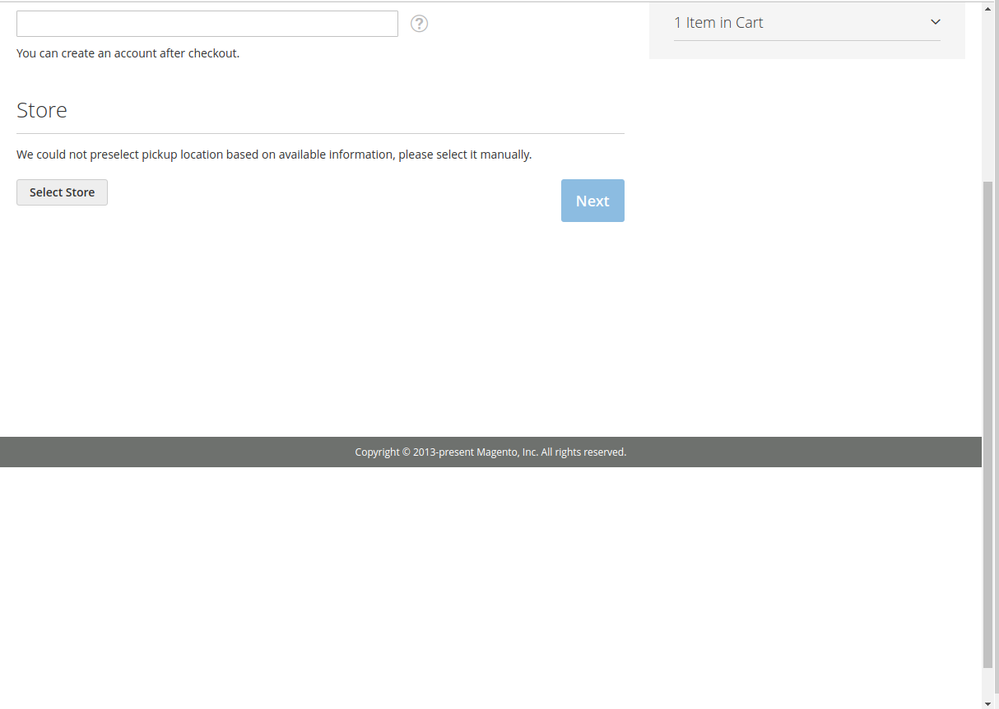The width and height of the screenshot is (999, 709).
Task: Click the divider under the cart title
Action: coord(807,41)
